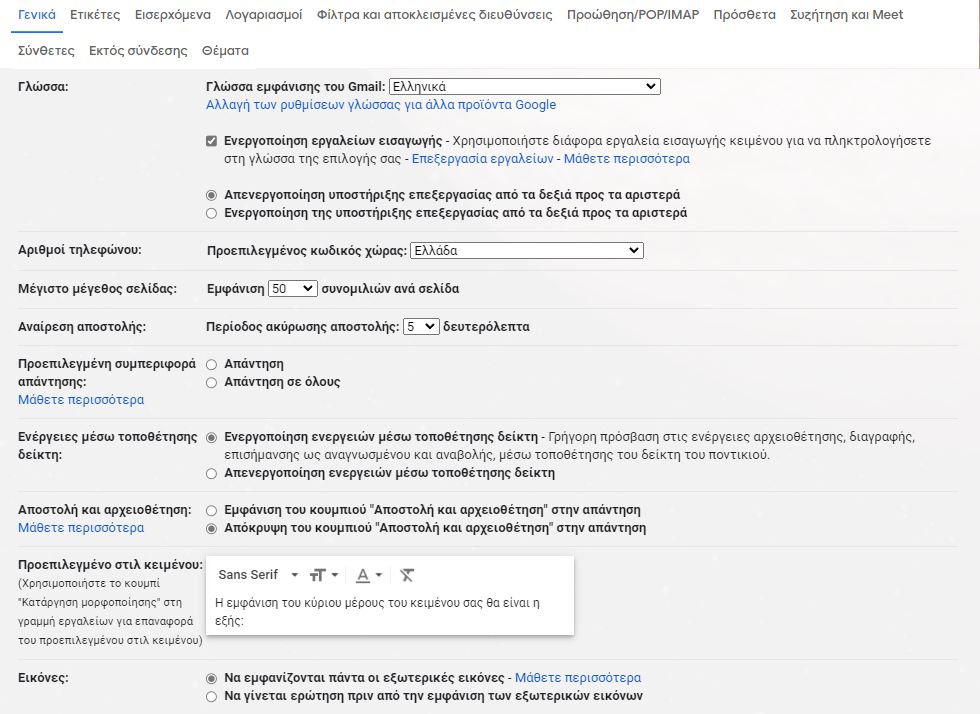Open the text size icon in font toolbar
This screenshot has height=714, width=980.
(x=324, y=575)
